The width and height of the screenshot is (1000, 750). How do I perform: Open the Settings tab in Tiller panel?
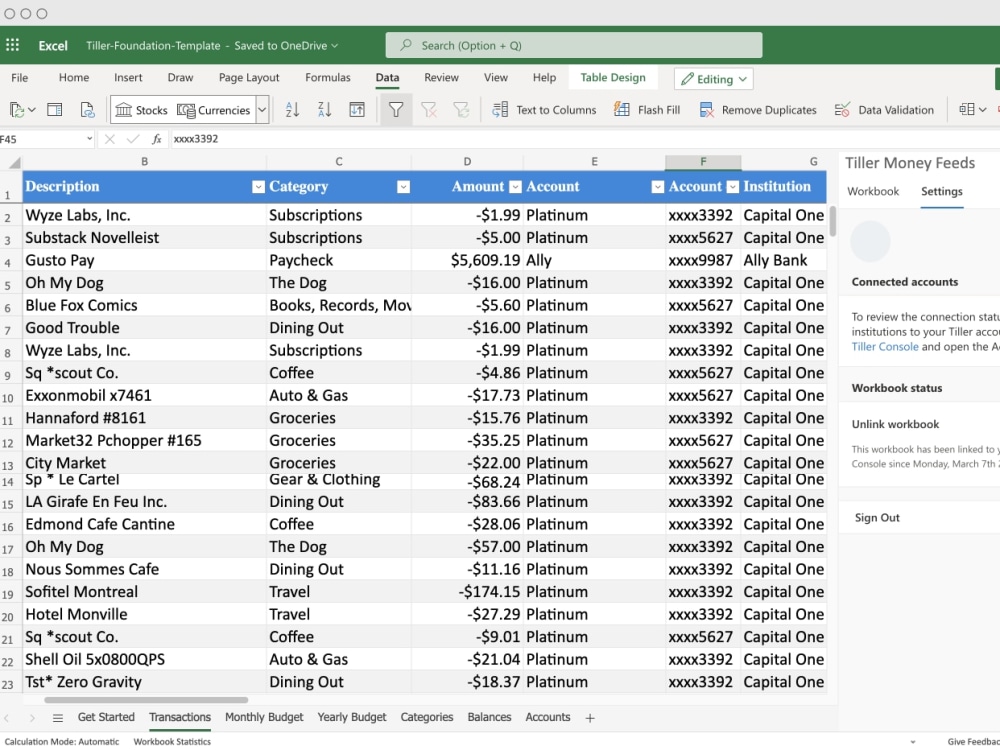pyautogui.click(x=941, y=191)
